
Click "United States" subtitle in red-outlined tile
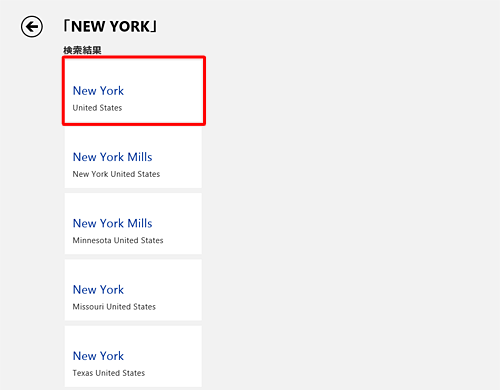[x=97, y=108]
